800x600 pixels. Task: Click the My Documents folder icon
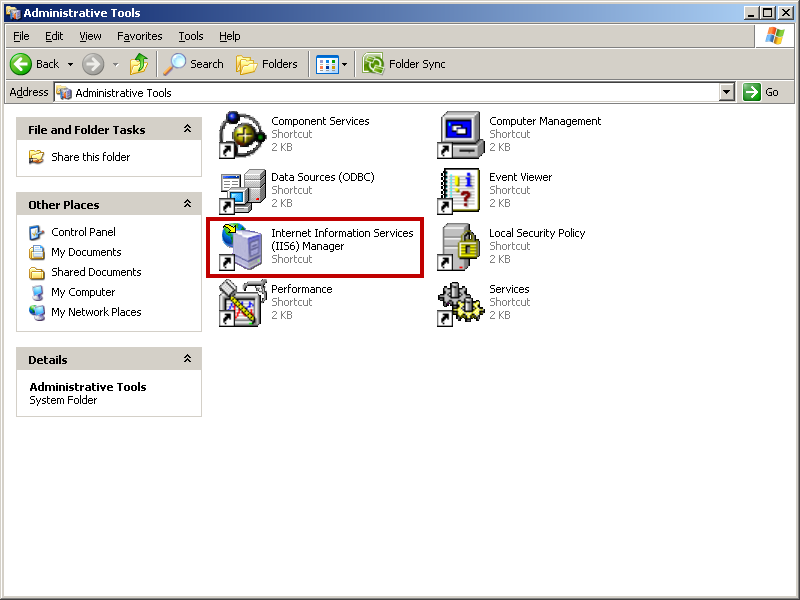tap(36, 253)
